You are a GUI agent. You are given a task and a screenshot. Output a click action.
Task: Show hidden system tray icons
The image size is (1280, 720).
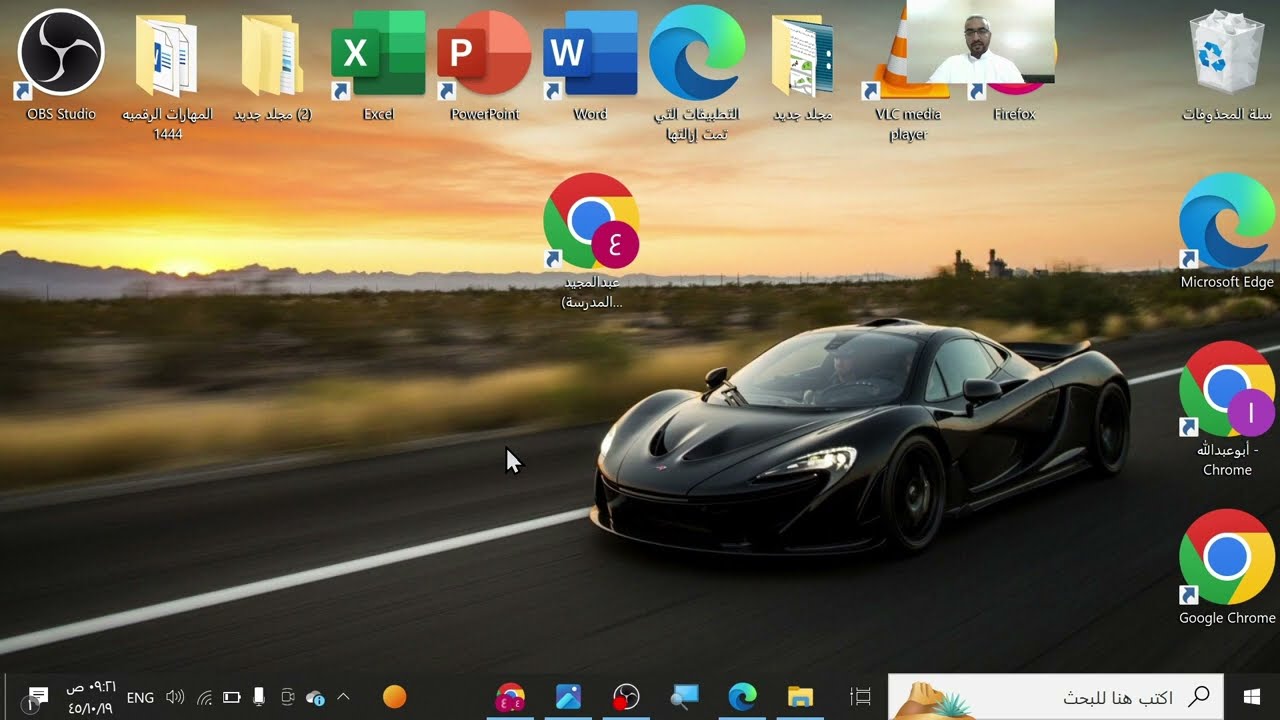coord(343,697)
